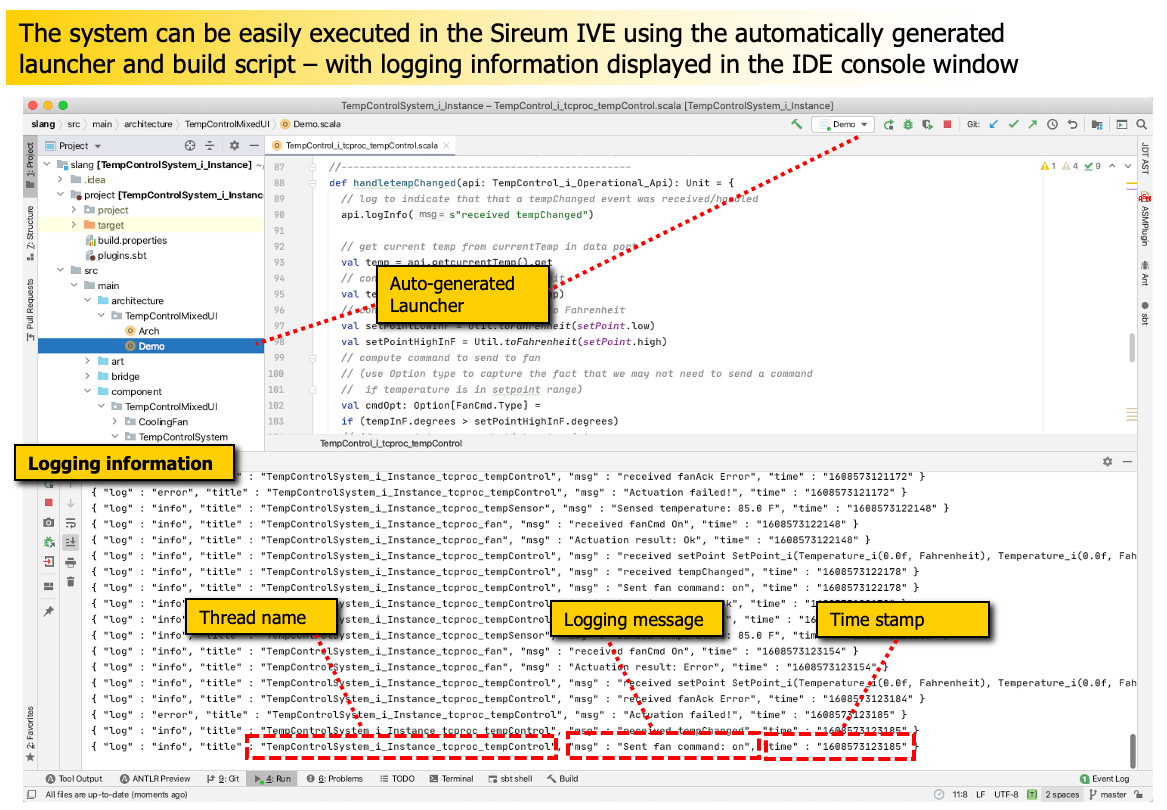Click the search magnifier icon

(x=1141, y=124)
